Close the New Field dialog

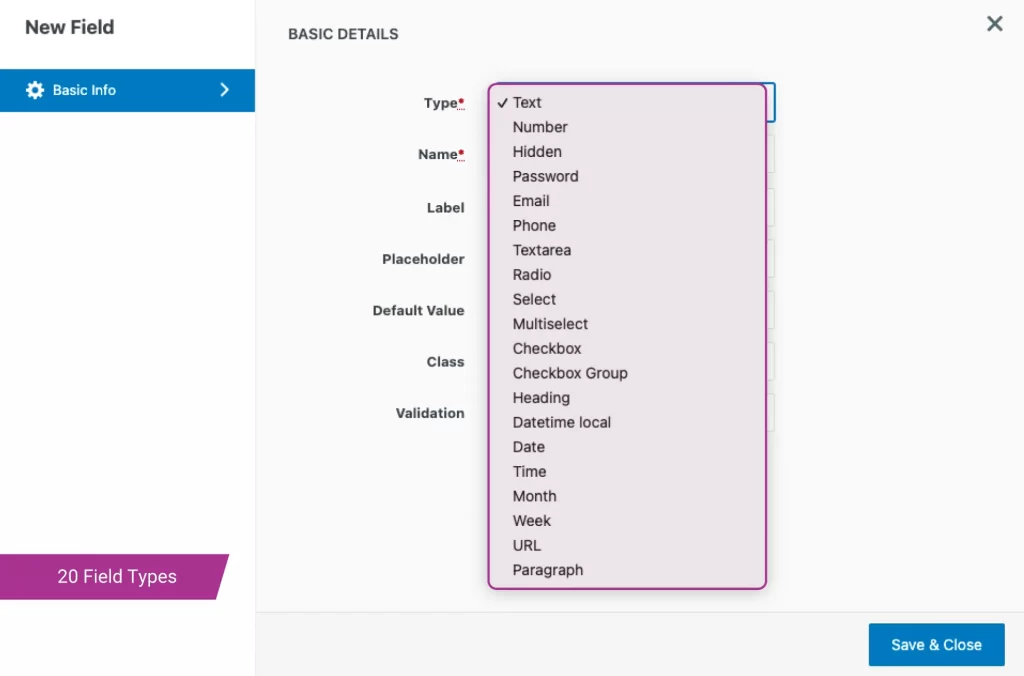995,24
